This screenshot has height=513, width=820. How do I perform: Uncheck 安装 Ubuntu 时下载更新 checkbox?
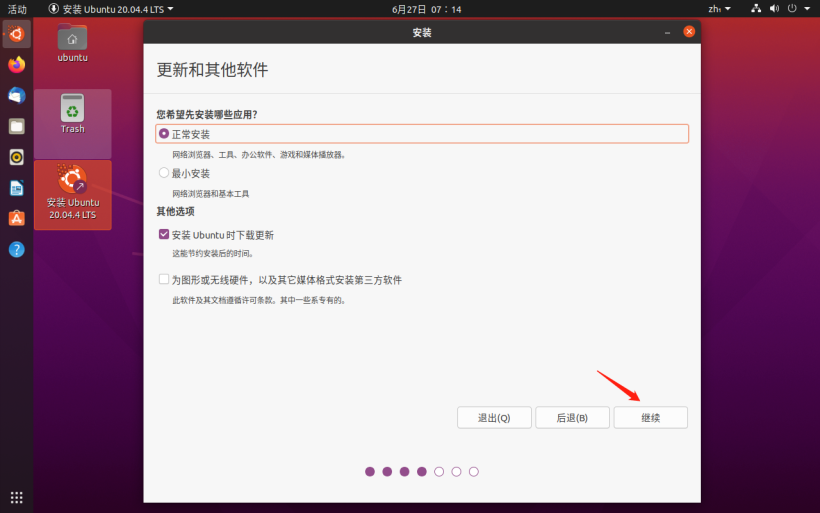point(164,235)
